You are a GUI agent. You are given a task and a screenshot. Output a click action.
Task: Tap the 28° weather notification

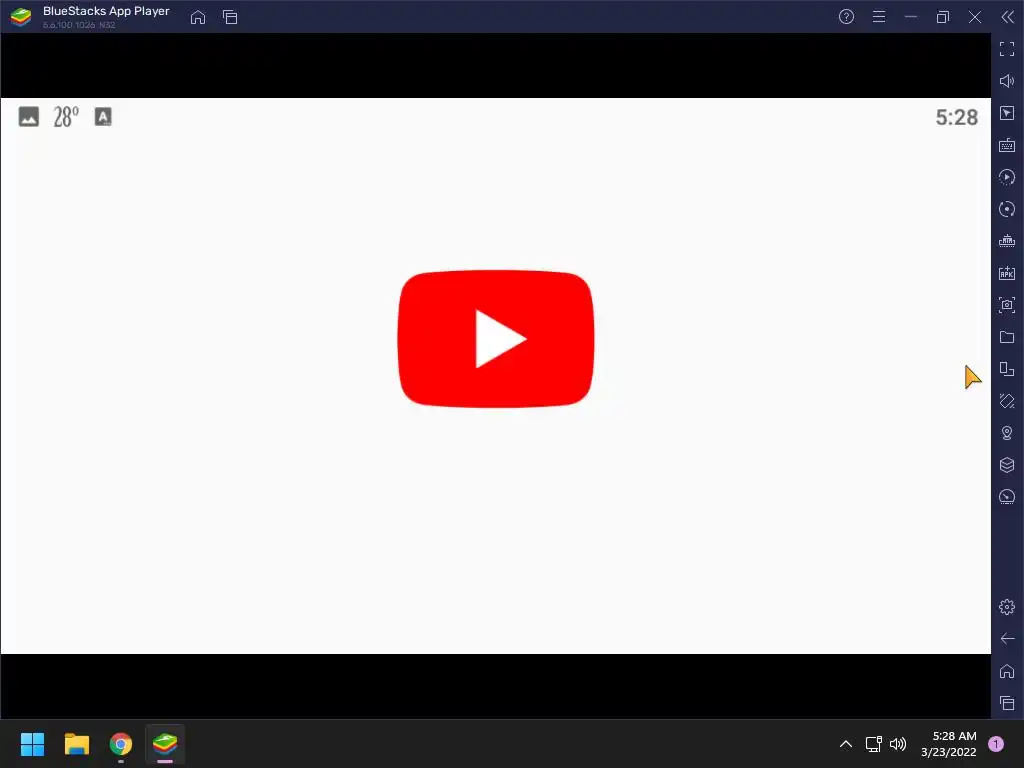coord(66,117)
